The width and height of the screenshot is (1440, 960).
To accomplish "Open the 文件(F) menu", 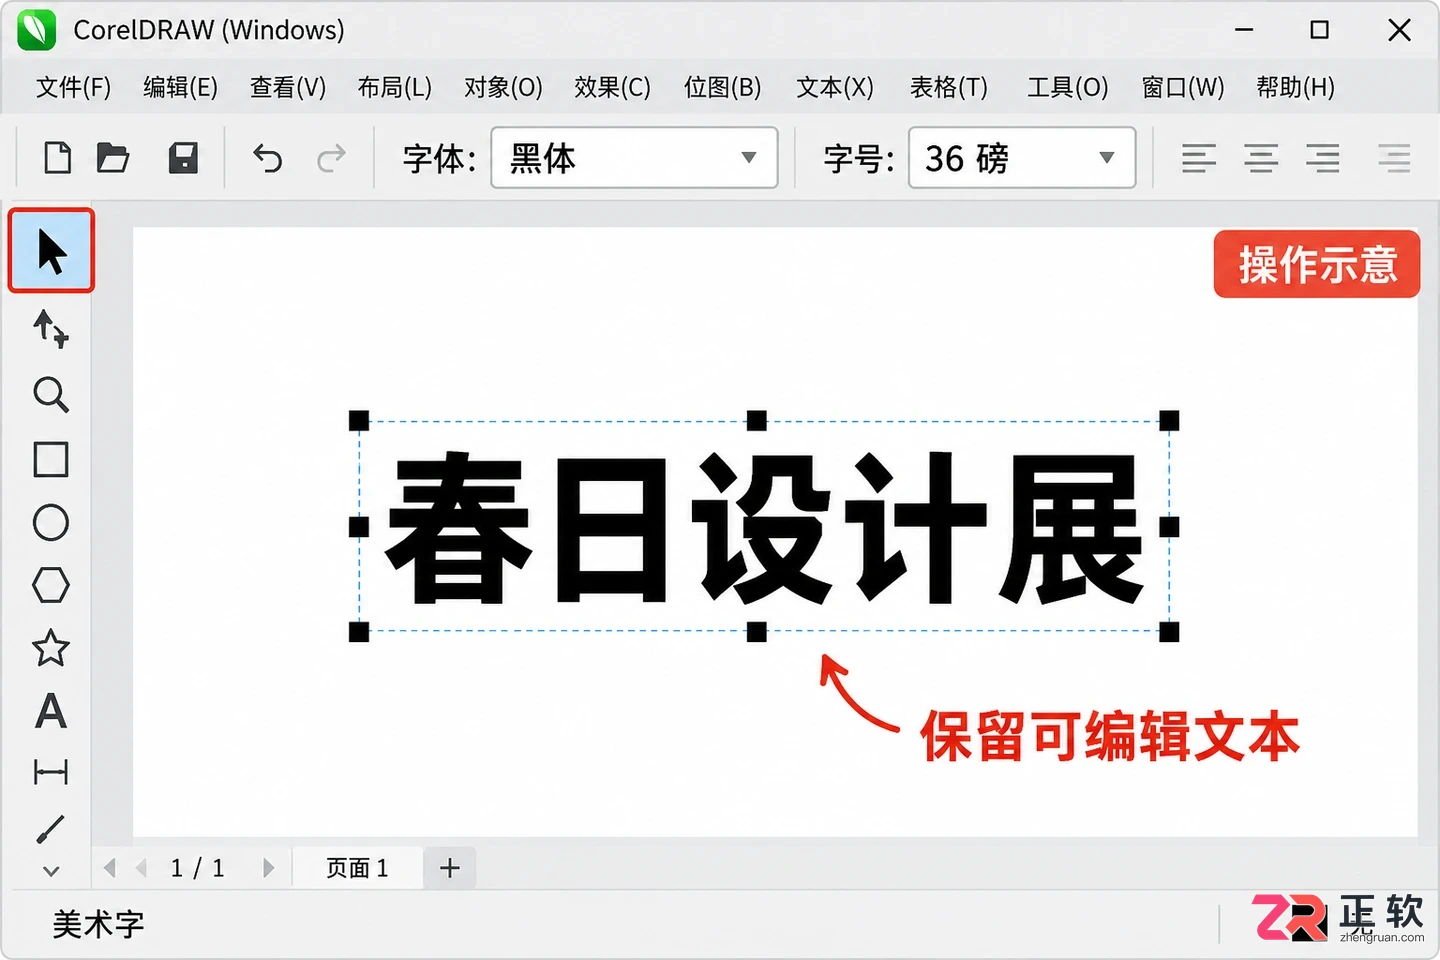I will tap(73, 87).
